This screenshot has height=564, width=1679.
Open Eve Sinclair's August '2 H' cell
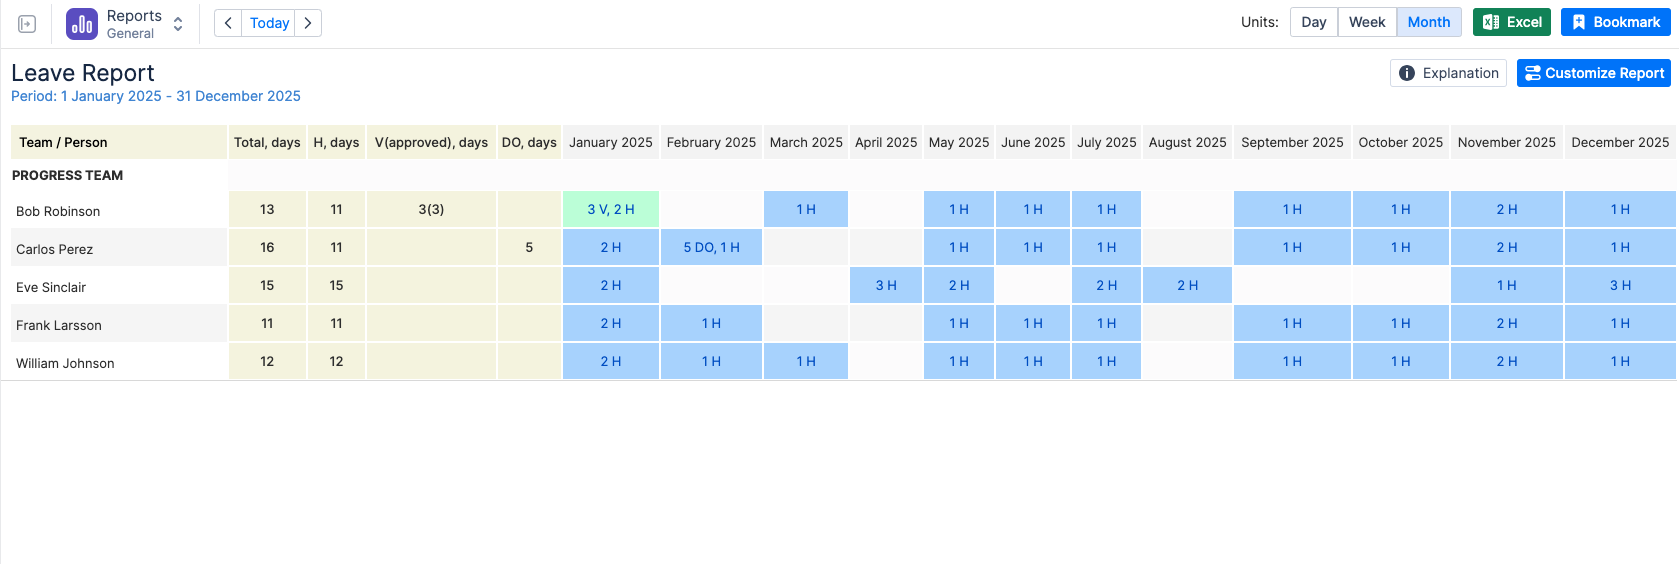[x=1187, y=285]
